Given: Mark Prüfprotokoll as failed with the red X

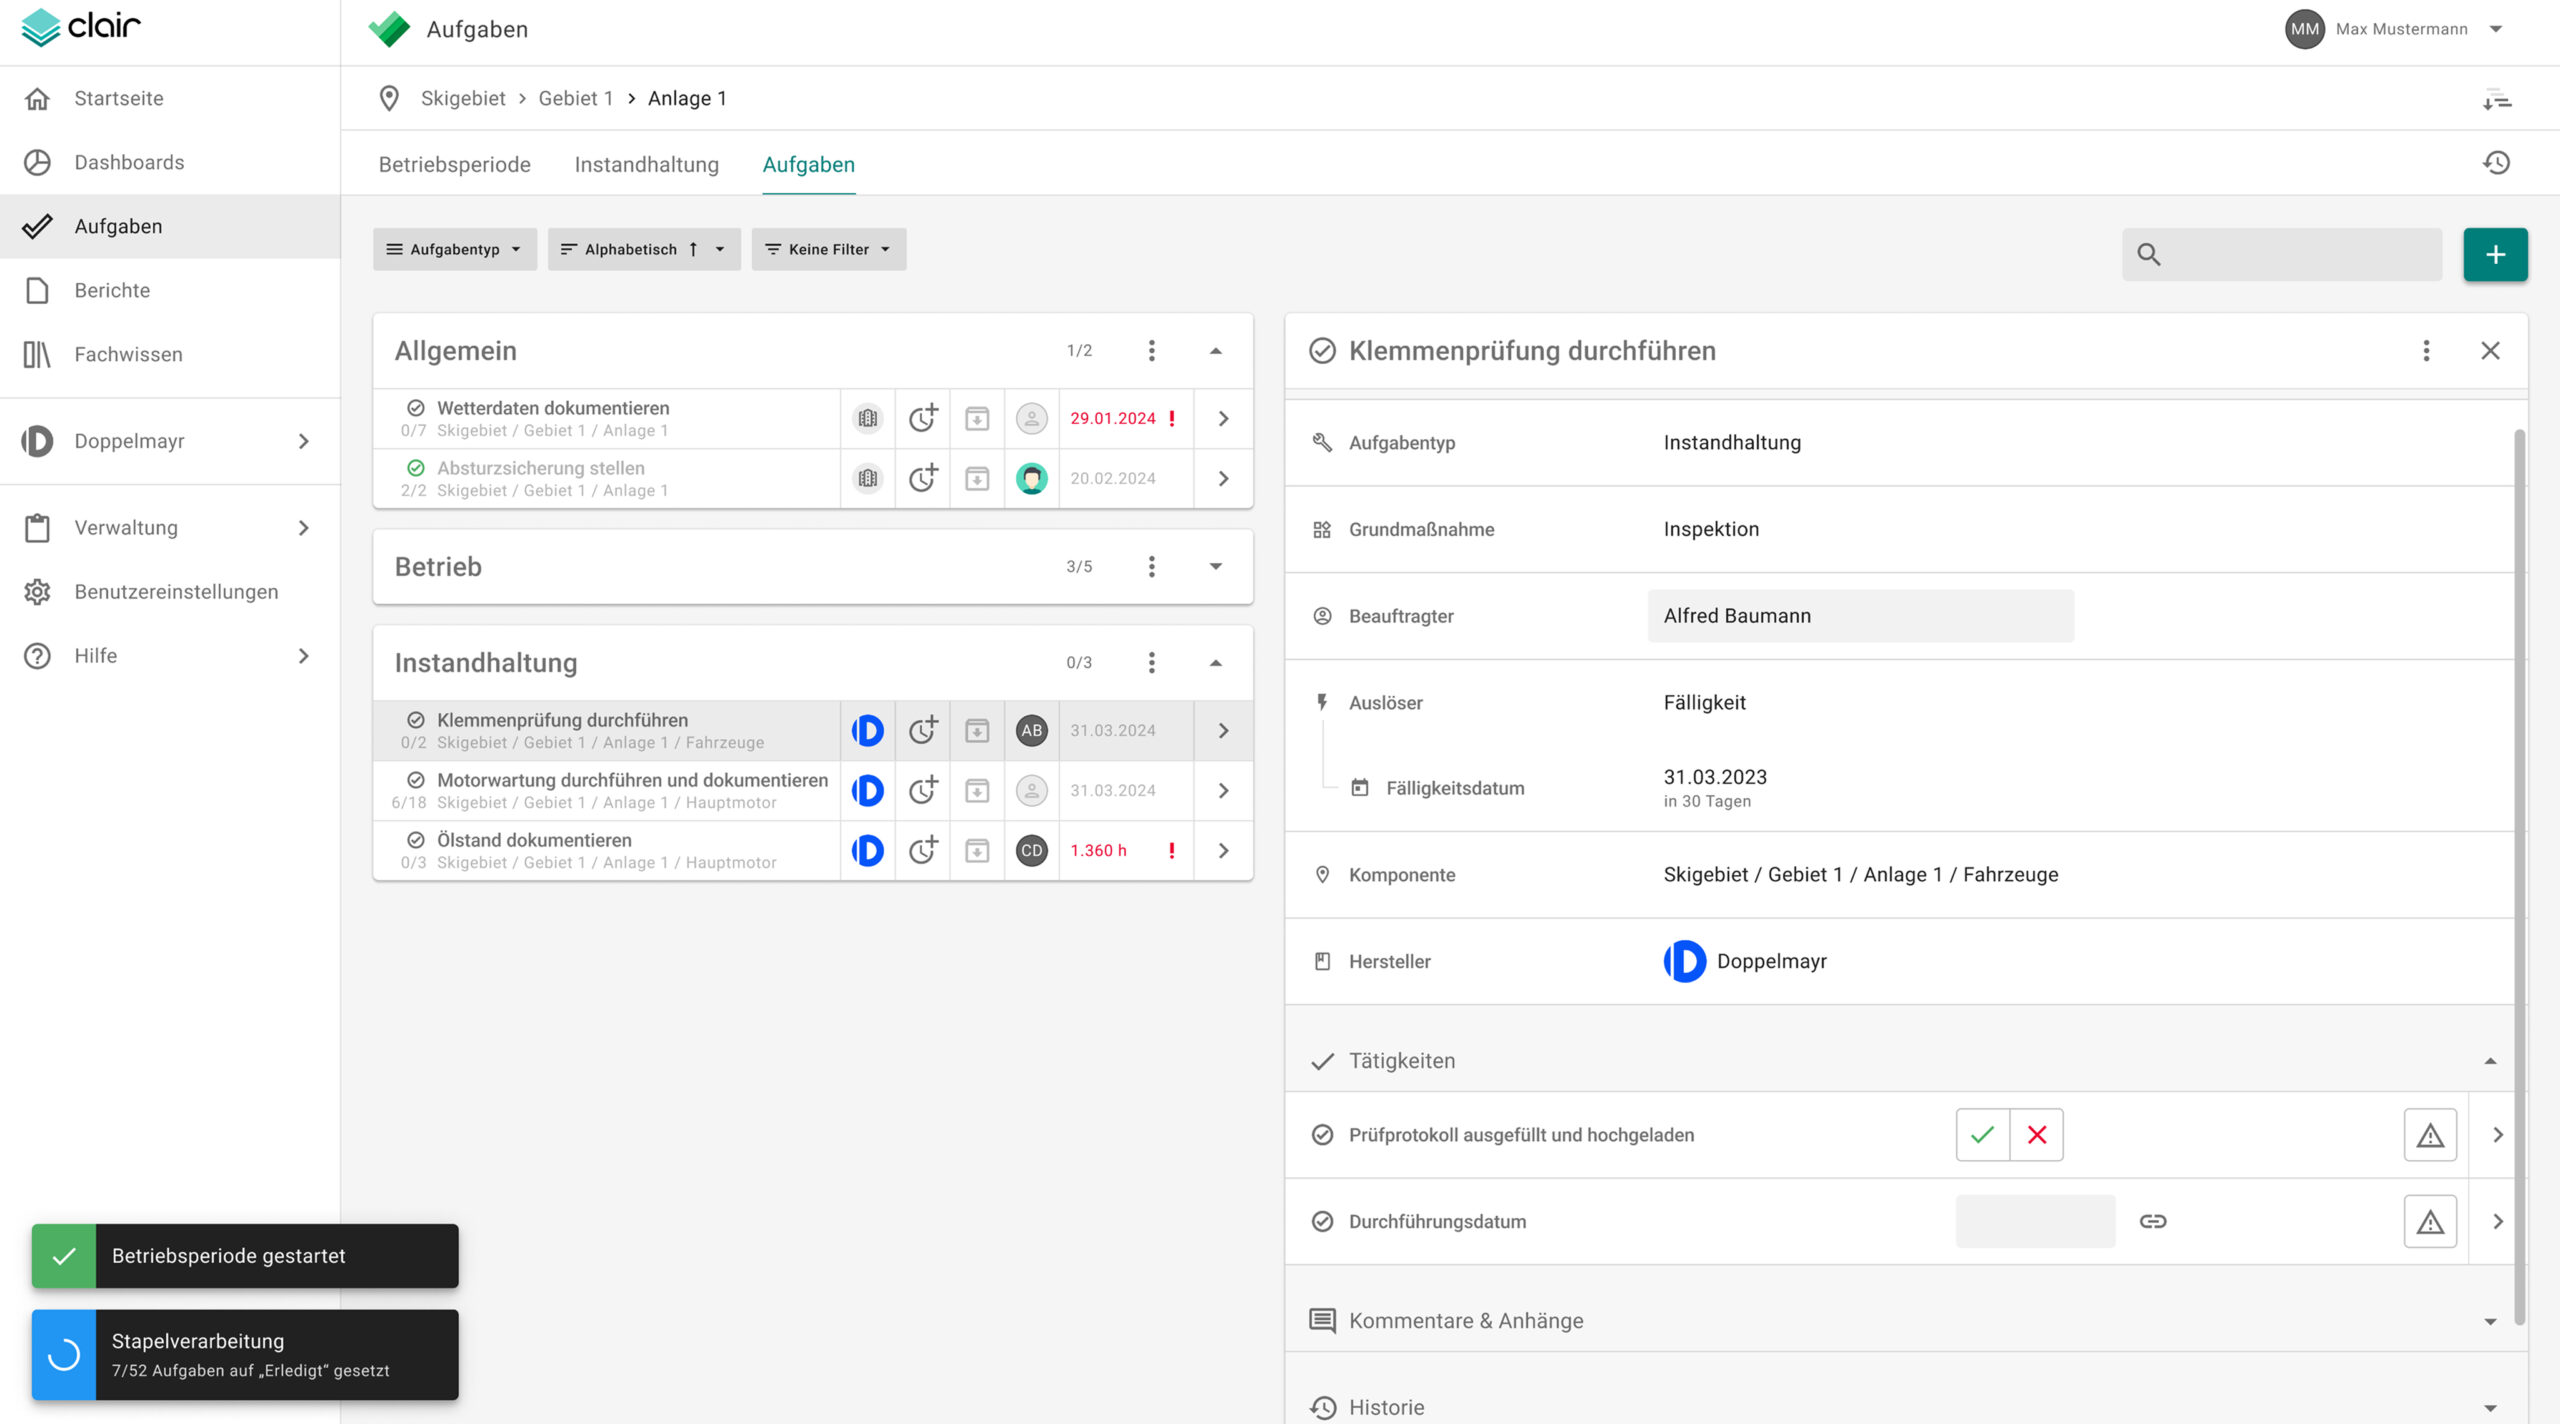Looking at the screenshot, I should click(x=2036, y=1135).
